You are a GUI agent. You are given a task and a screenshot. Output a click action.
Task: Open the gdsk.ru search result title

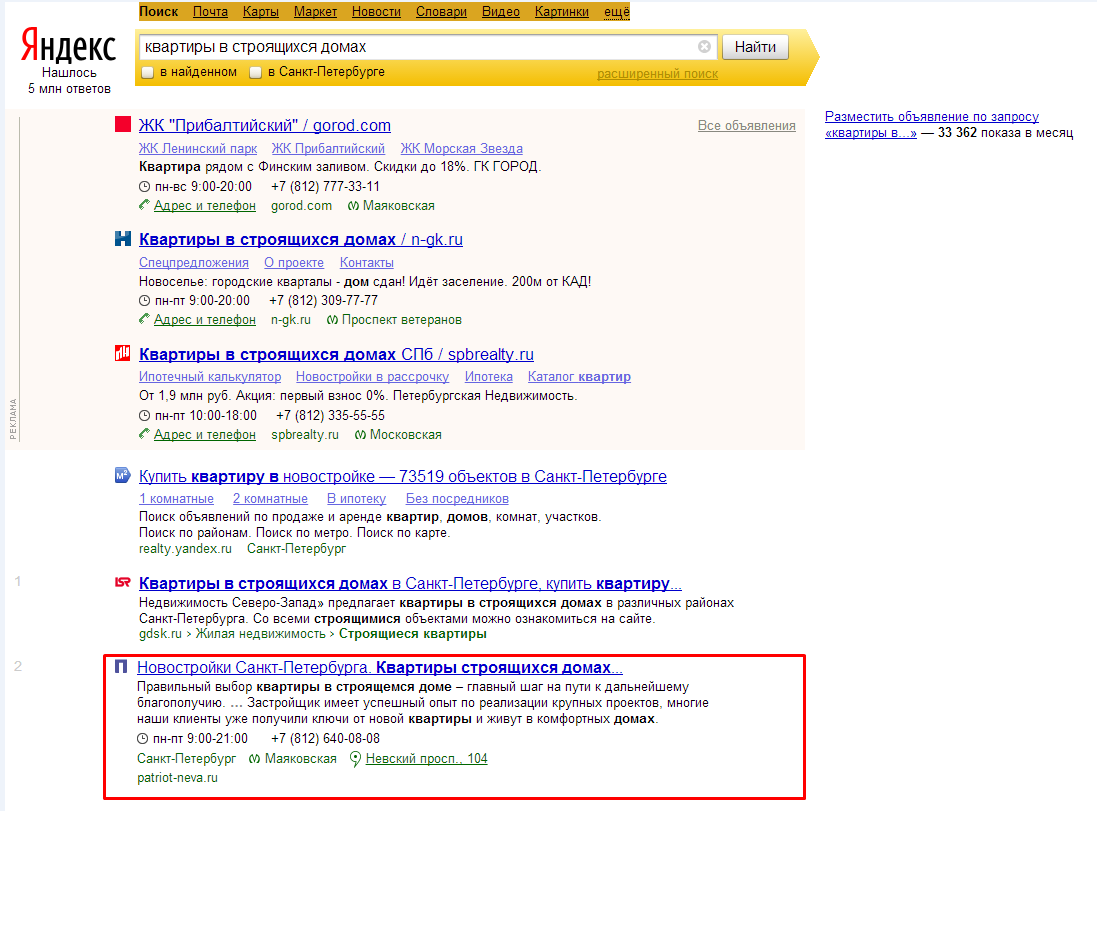coord(410,583)
